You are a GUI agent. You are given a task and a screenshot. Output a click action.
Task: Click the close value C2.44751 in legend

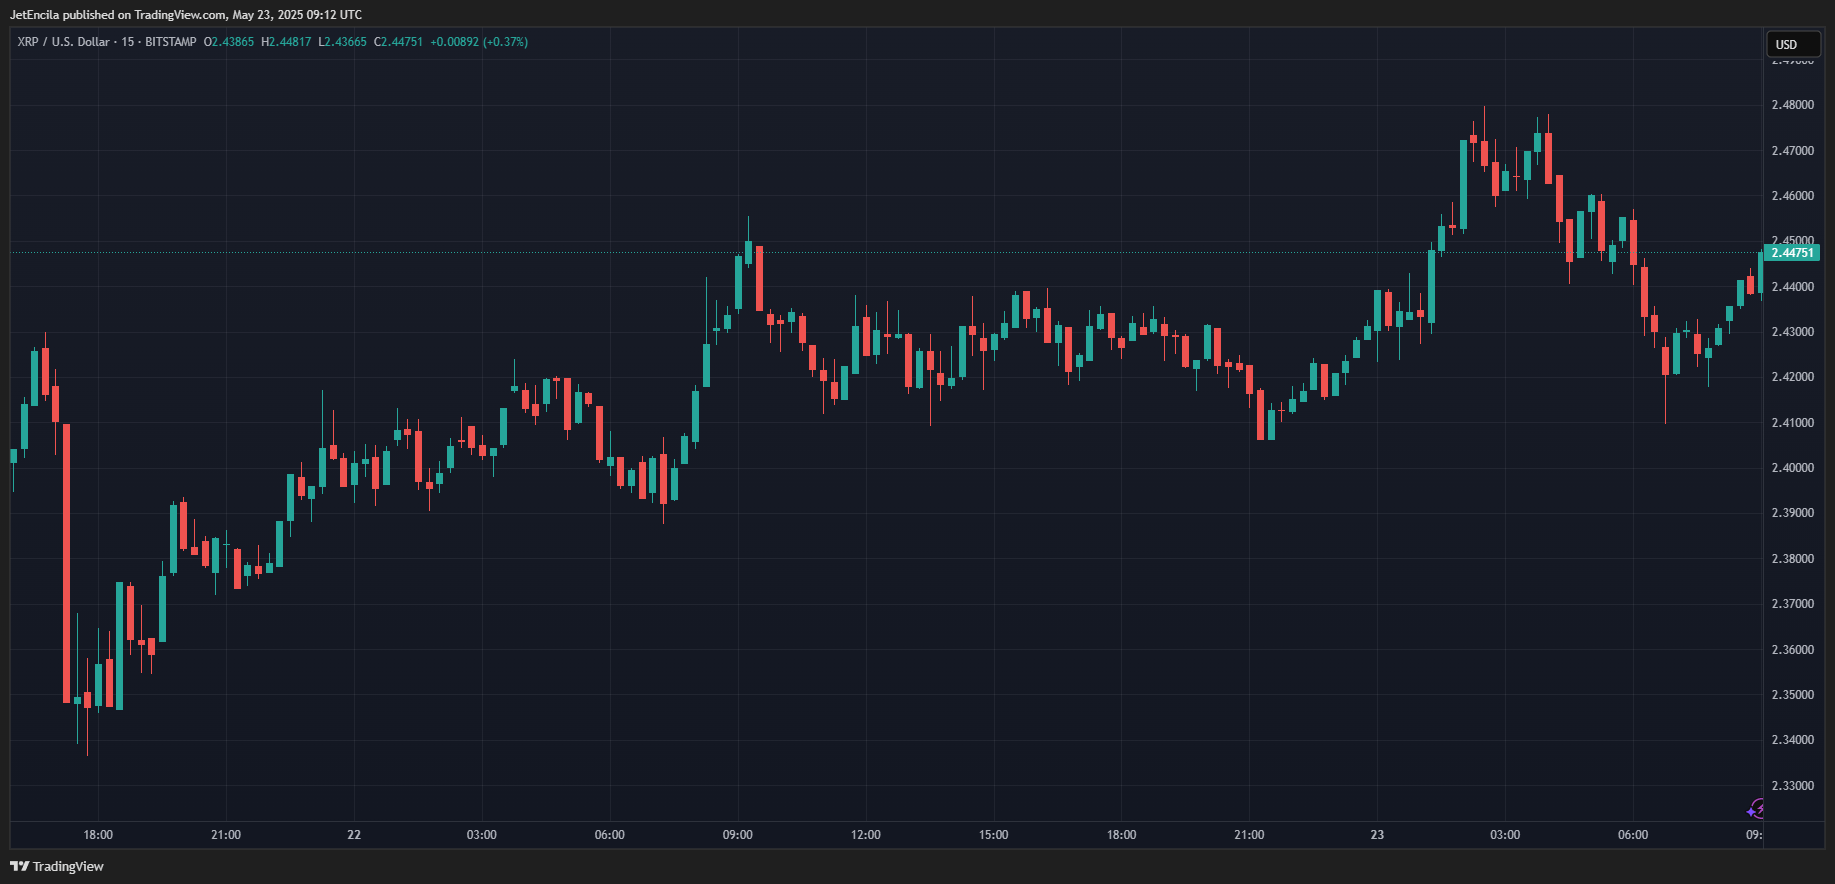(398, 42)
